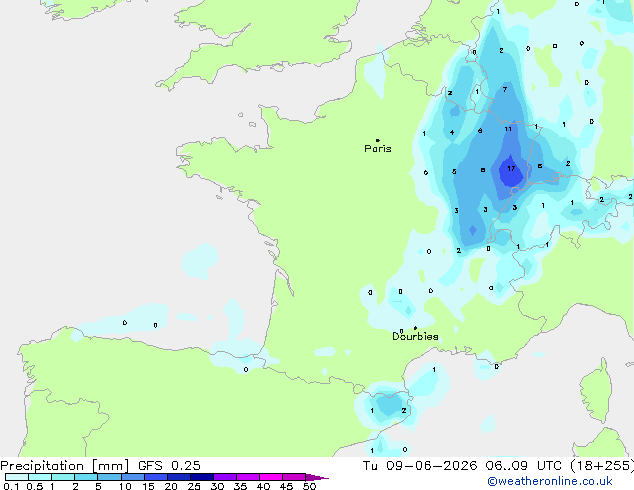Click the 15 legend scale label
The height and width of the screenshot is (490, 634).
[148, 486]
